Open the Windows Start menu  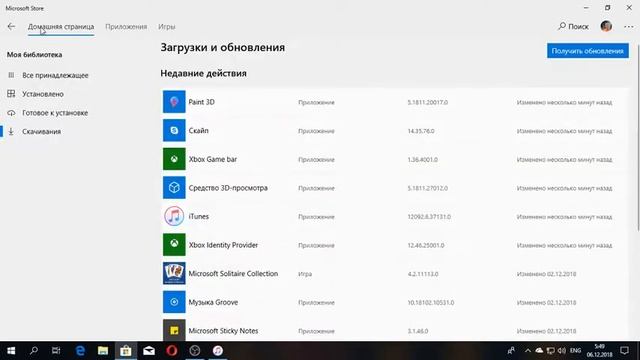click(11, 351)
